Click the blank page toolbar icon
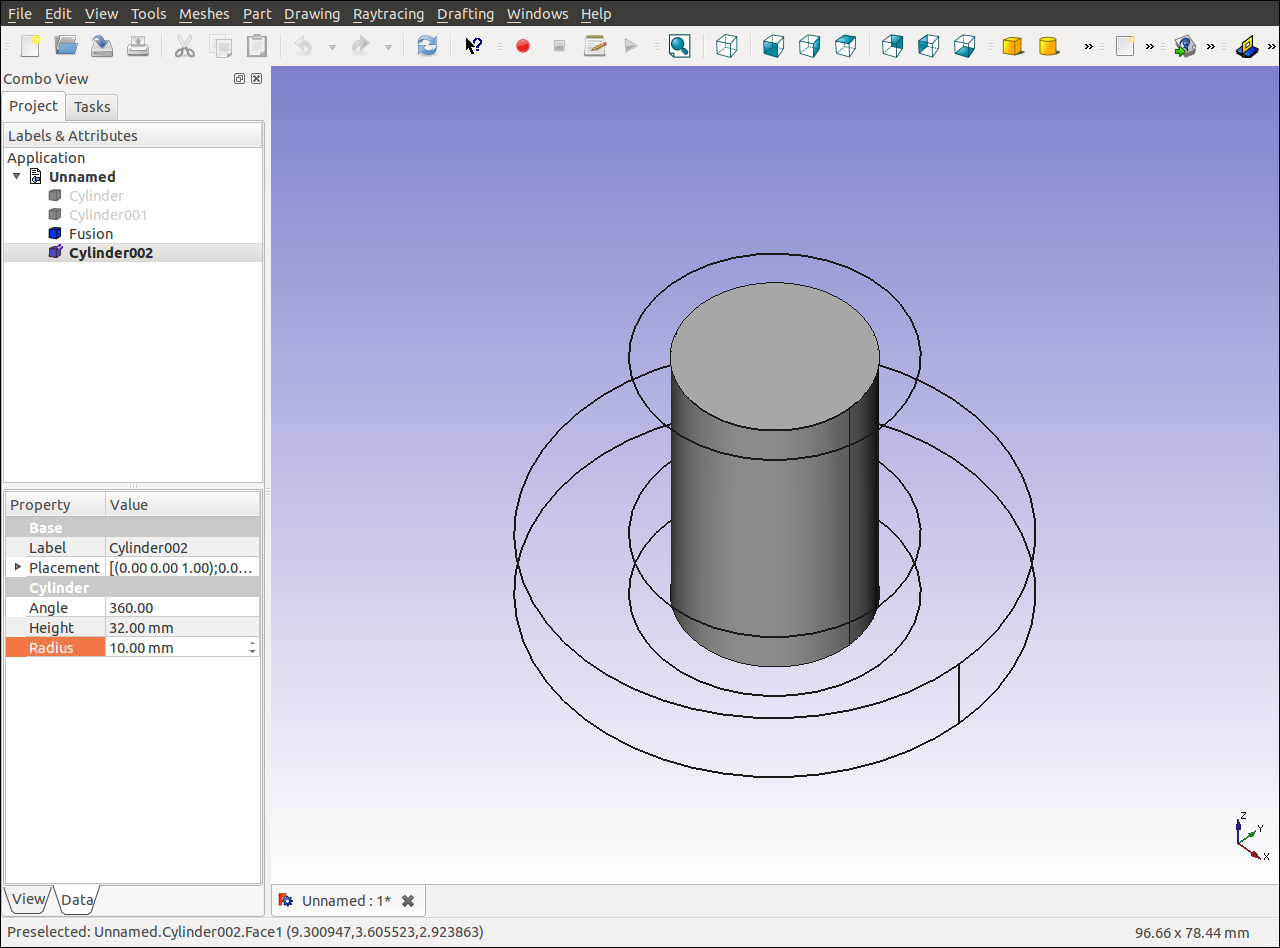1280x948 pixels. (x=1125, y=46)
